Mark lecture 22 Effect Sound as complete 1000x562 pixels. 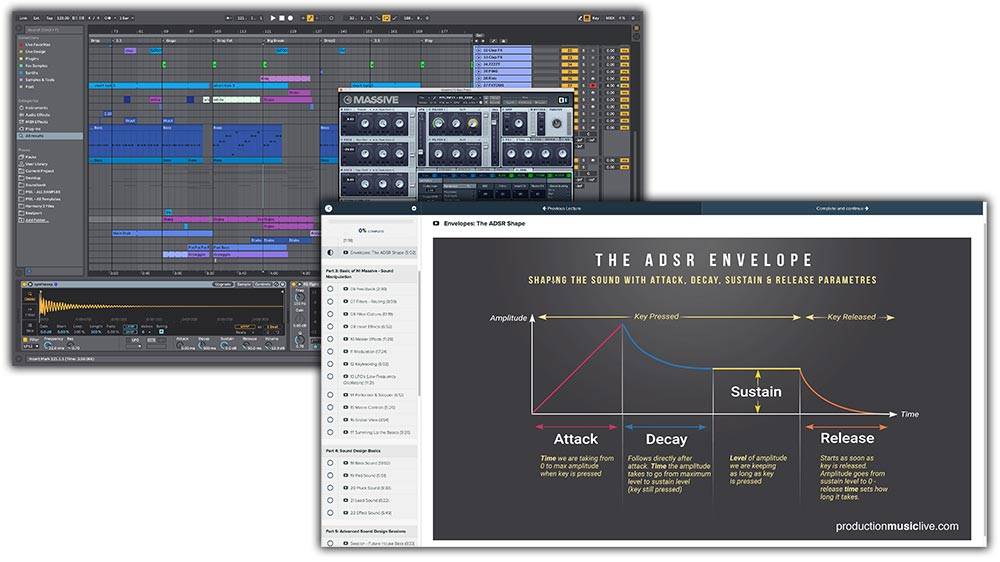click(x=330, y=513)
